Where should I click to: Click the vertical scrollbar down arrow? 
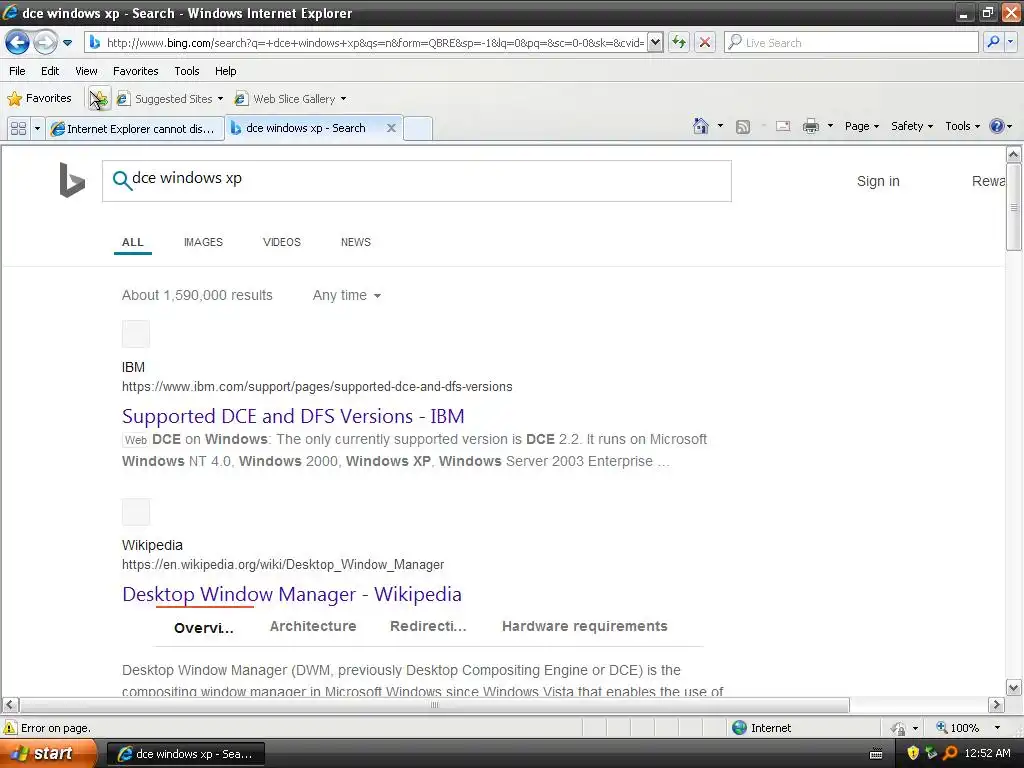coord(1013,687)
